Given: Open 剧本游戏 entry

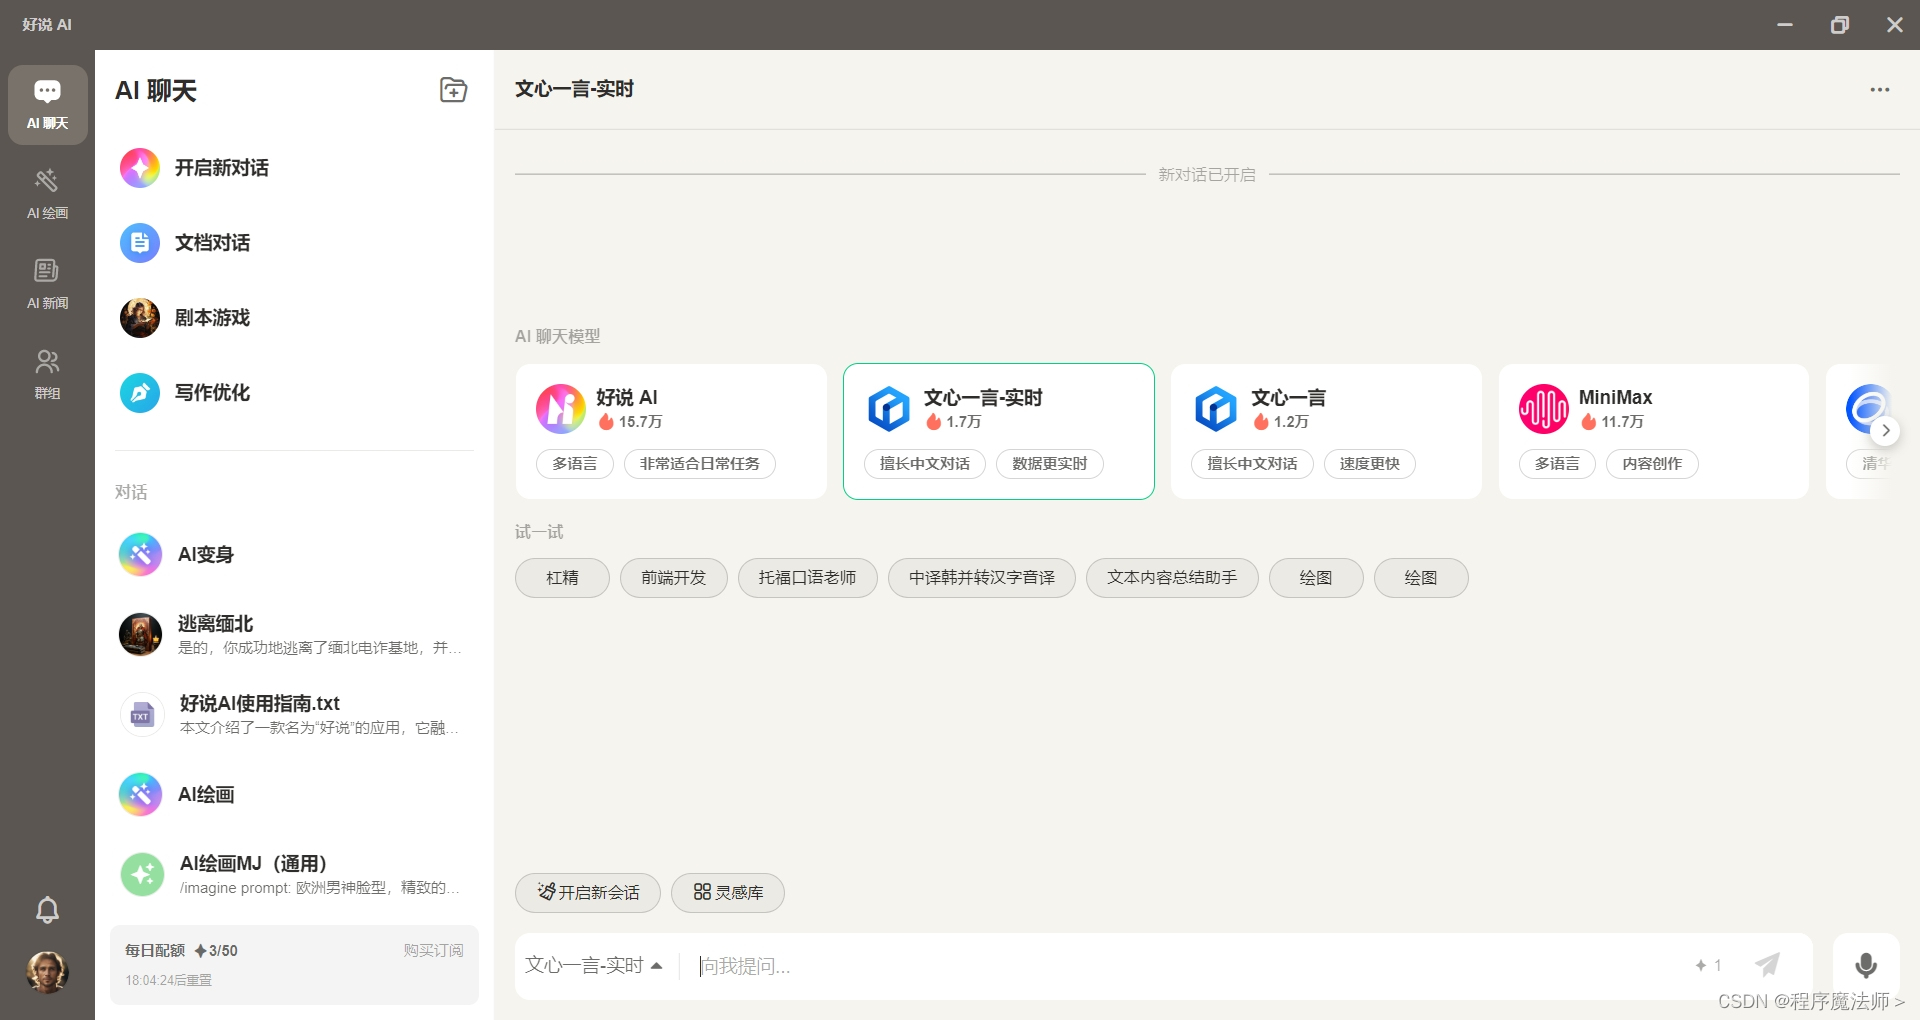Looking at the screenshot, I should pos(294,318).
